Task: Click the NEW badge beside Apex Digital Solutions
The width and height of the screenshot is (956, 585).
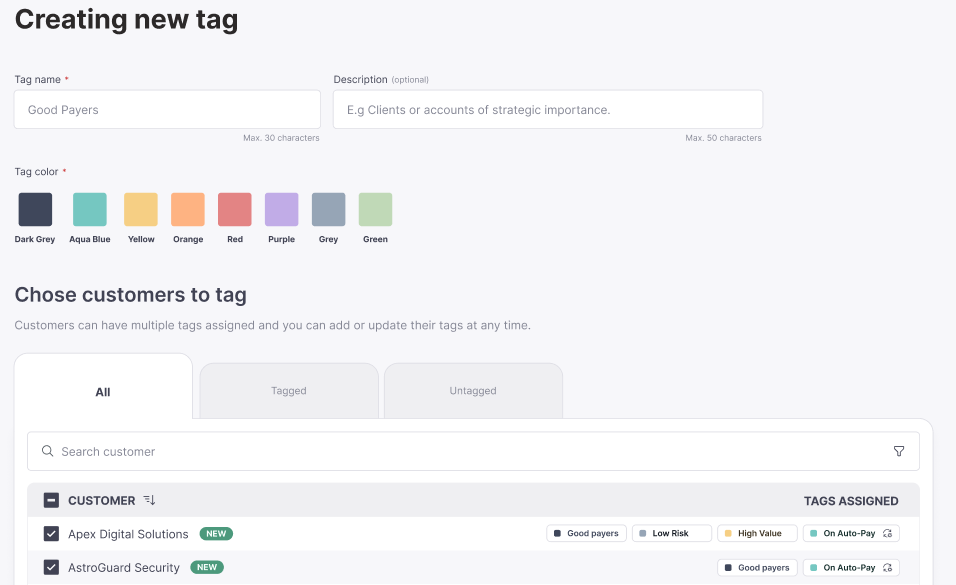Action: pyautogui.click(x=216, y=534)
